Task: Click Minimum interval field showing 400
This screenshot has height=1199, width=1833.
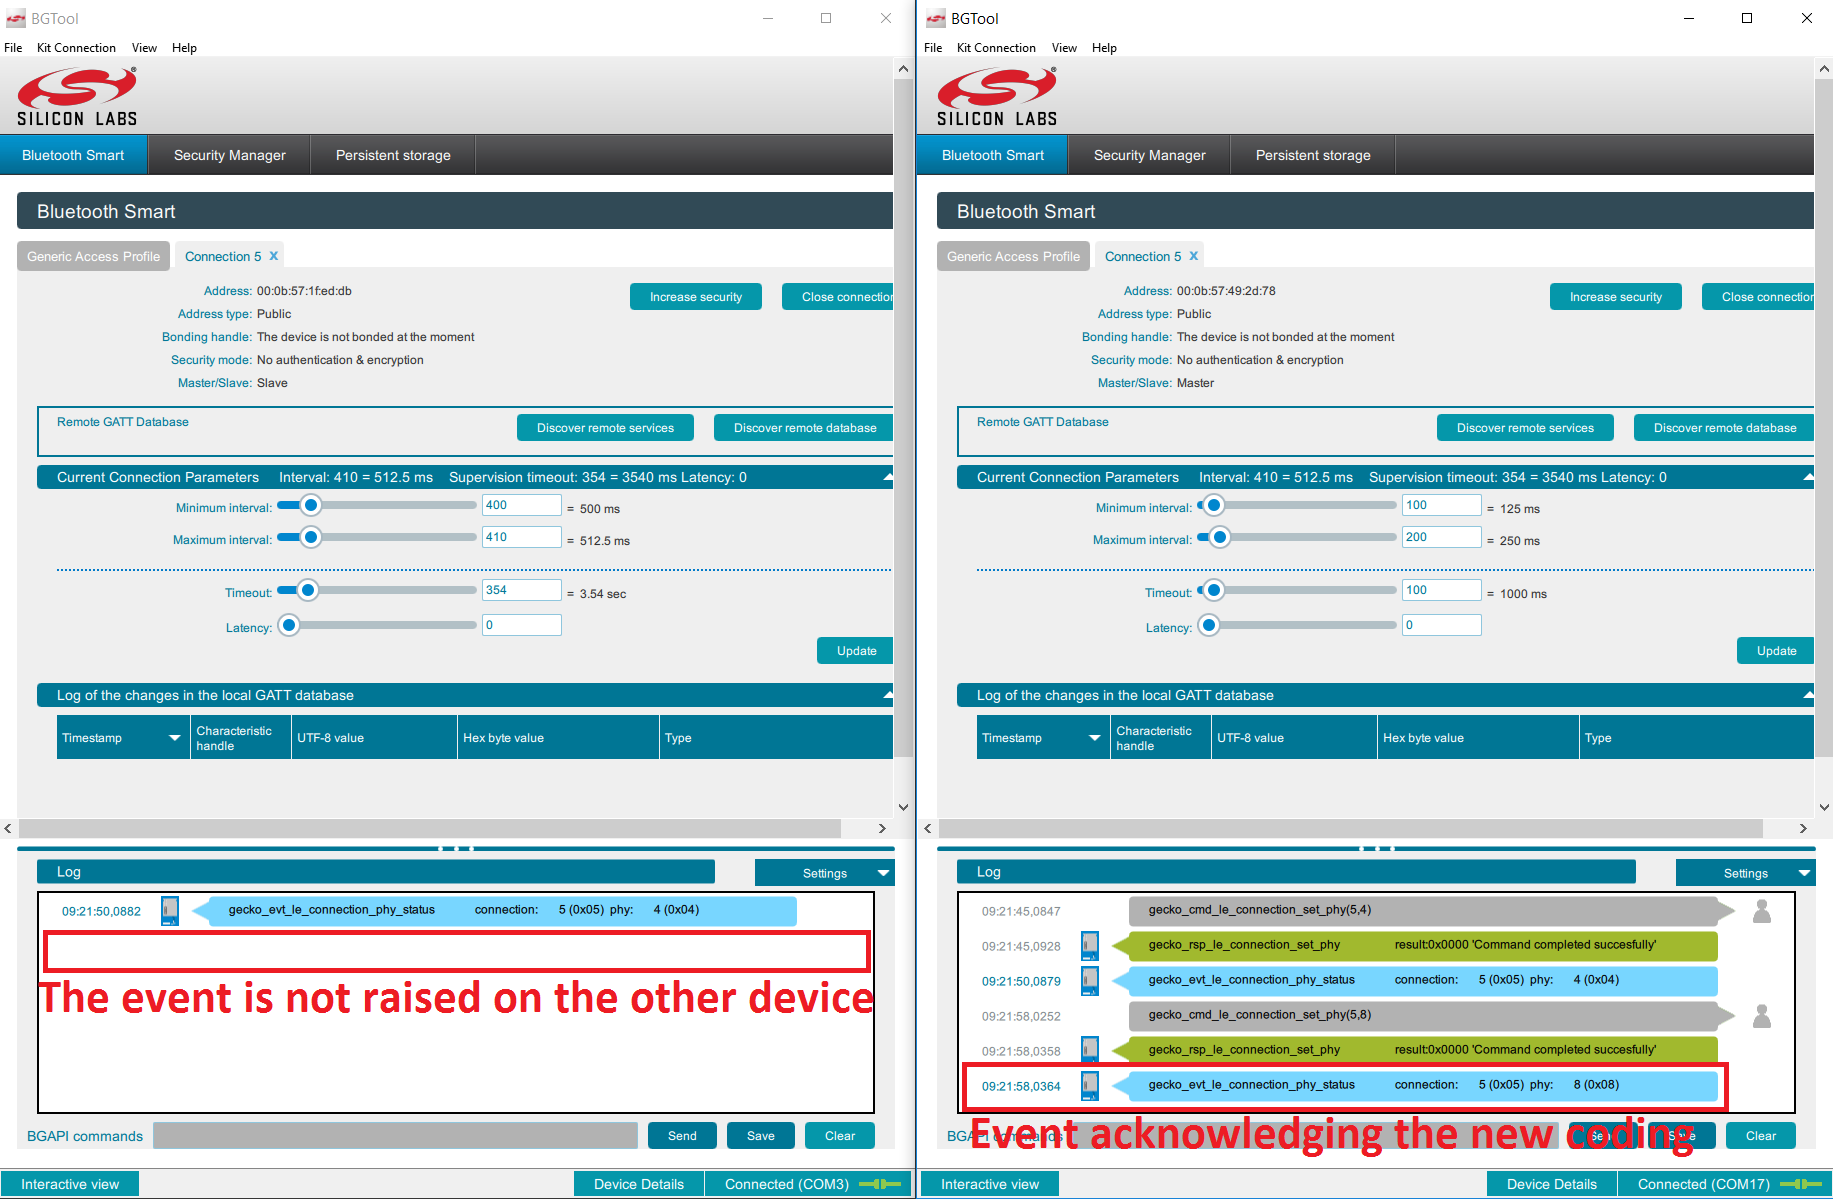Action: [x=521, y=505]
